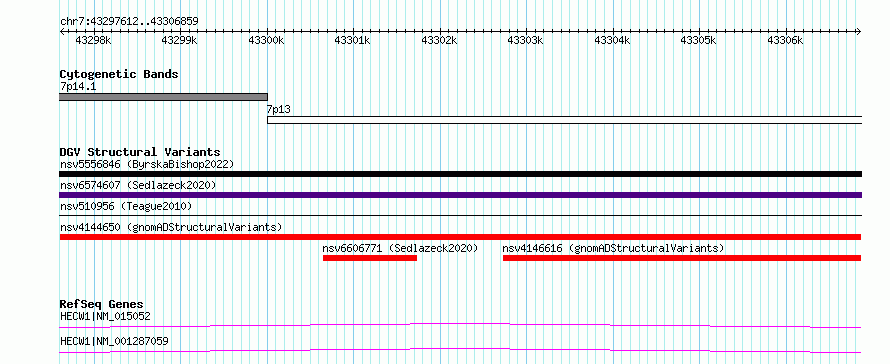Click the ruler's left end arrow
Image resolution: width=890 pixels, height=364 pixels.
[62, 31]
